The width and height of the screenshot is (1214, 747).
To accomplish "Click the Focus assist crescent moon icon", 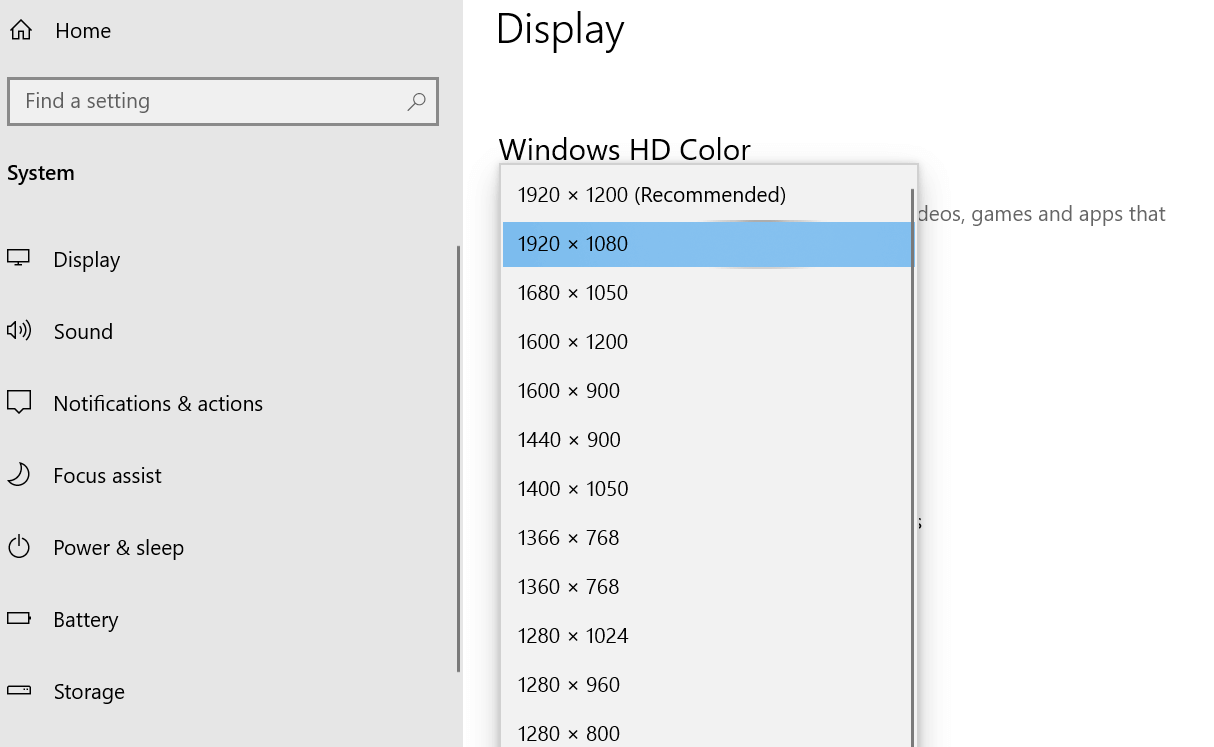I will pos(20,475).
